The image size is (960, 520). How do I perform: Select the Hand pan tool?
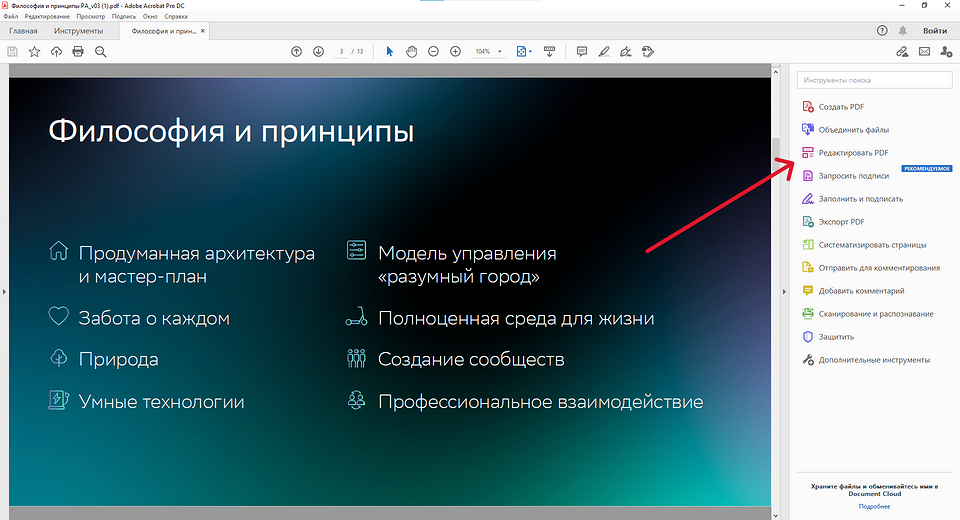click(411, 51)
